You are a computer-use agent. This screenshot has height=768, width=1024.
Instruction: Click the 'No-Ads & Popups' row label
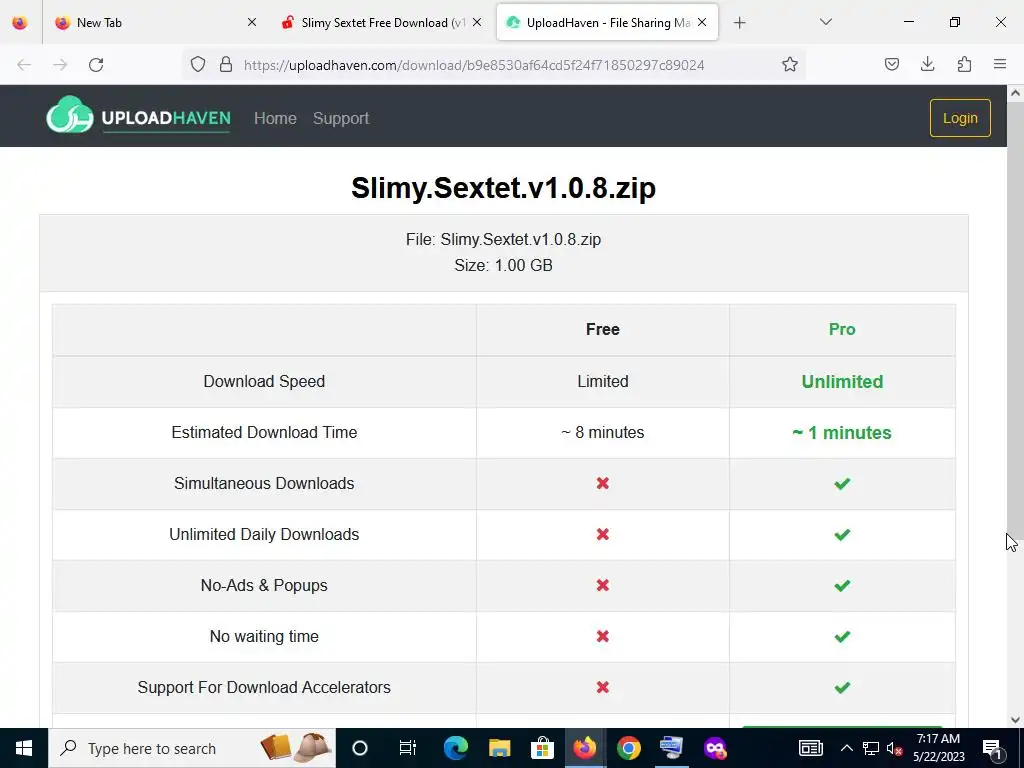[264, 585]
